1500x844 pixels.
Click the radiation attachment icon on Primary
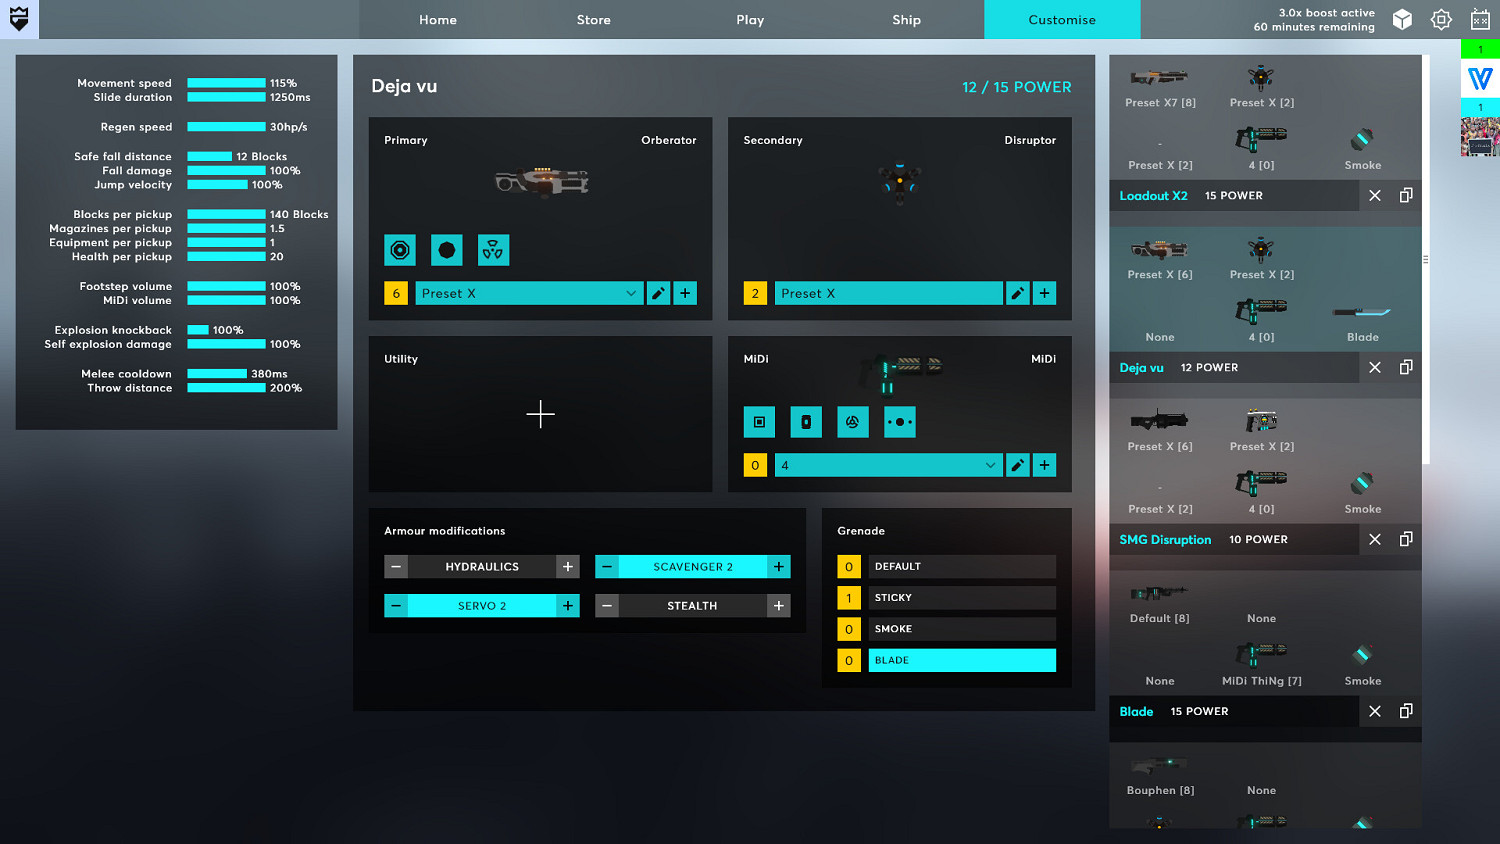tap(493, 250)
